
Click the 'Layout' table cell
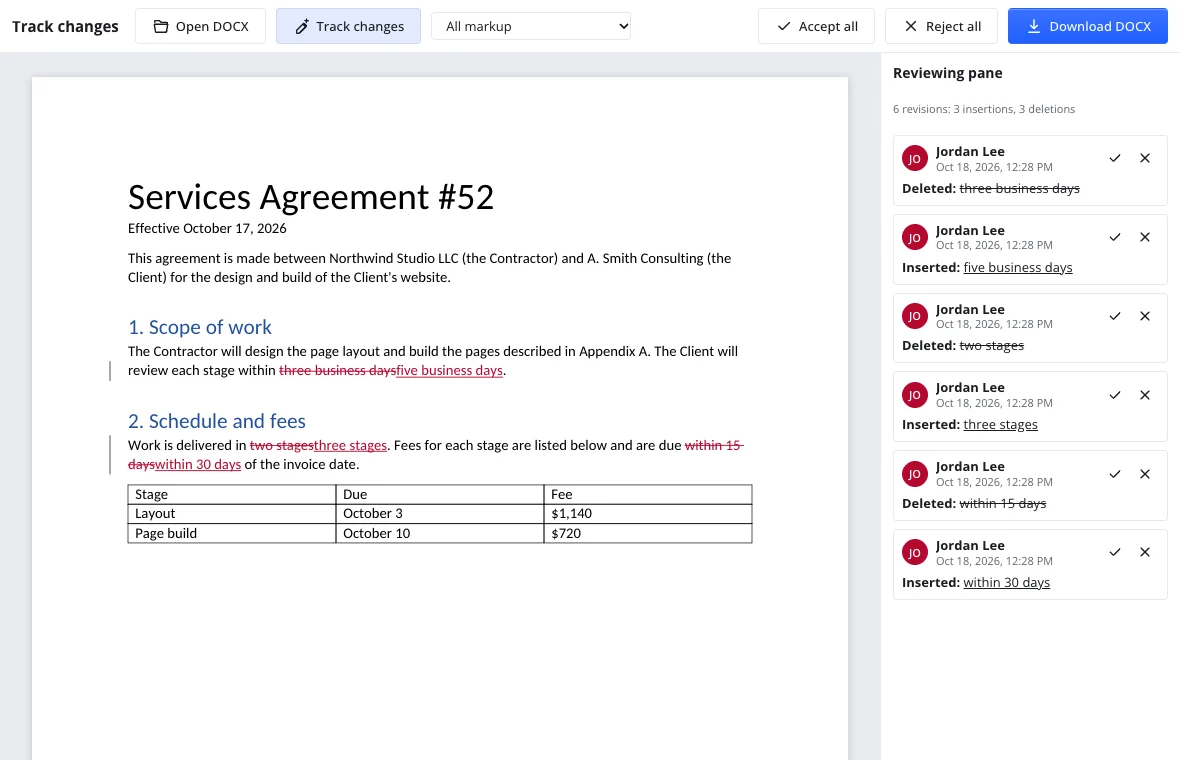point(232,514)
